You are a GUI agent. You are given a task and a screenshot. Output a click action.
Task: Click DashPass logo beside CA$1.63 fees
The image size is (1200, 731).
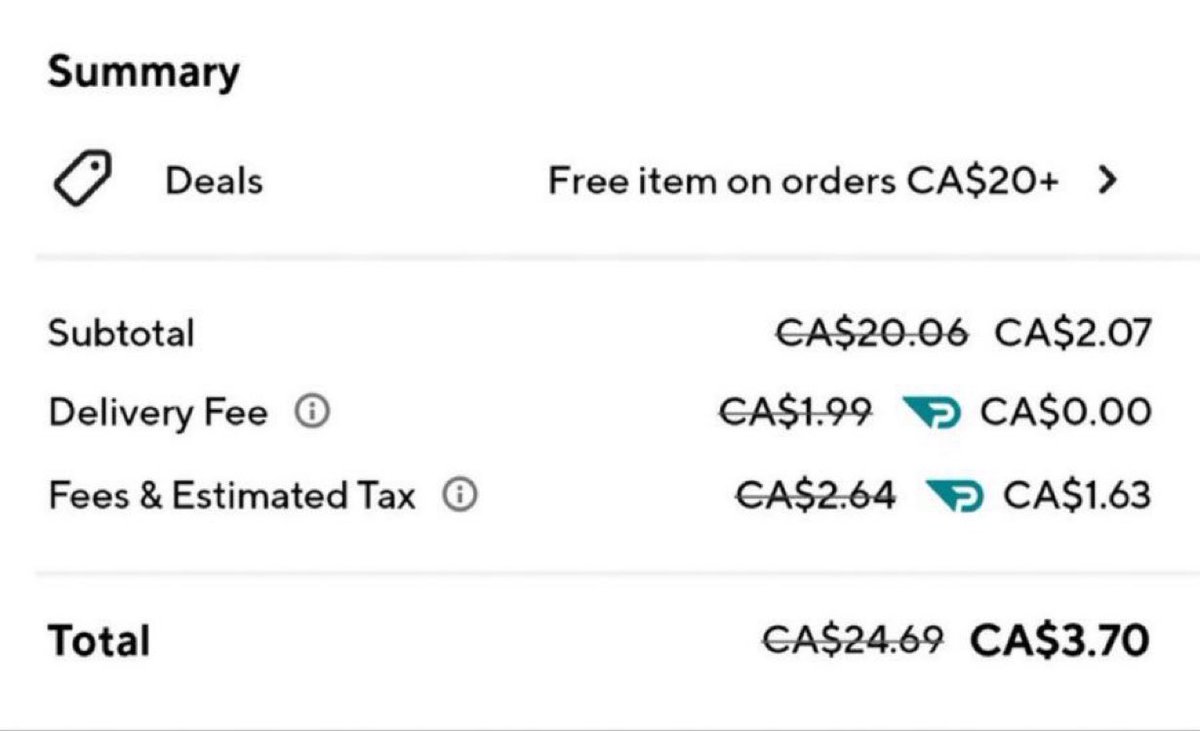click(955, 495)
